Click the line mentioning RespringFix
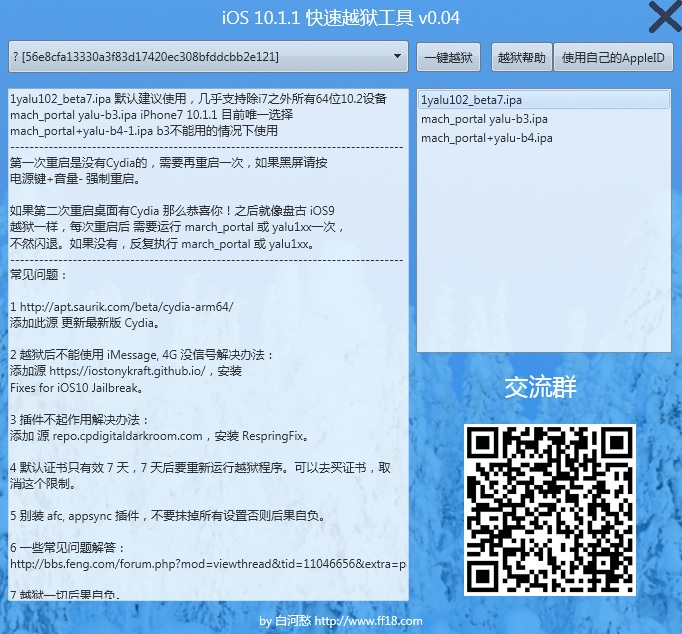Viewport: 682px width, 634px height. tap(160, 436)
